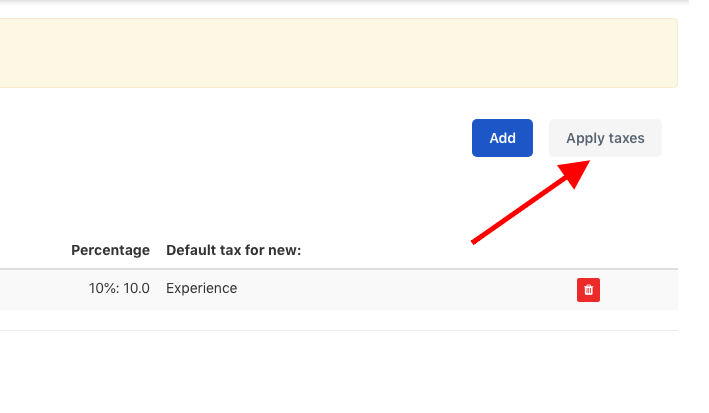
Task: Click the Apply taxes button
Action: [x=605, y=138]
